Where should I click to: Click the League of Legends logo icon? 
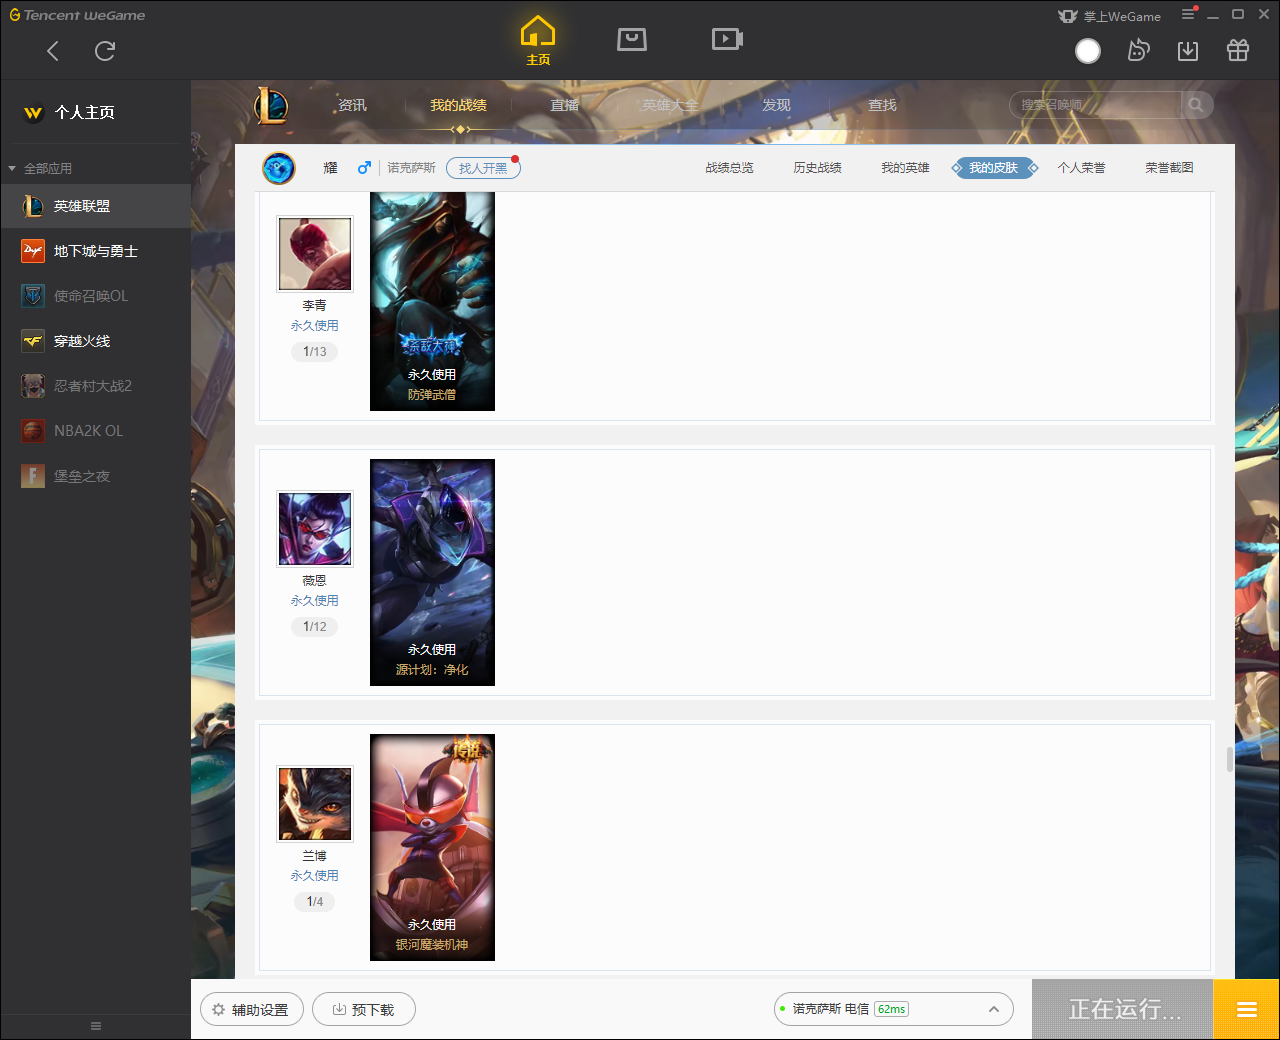271,105
